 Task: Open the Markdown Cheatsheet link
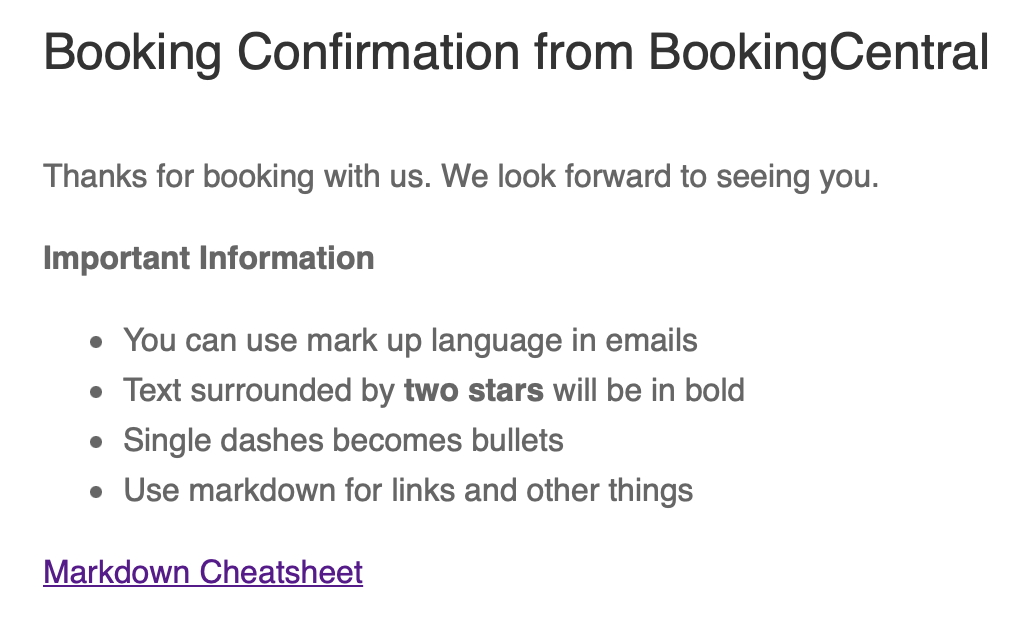coord(203,572)
